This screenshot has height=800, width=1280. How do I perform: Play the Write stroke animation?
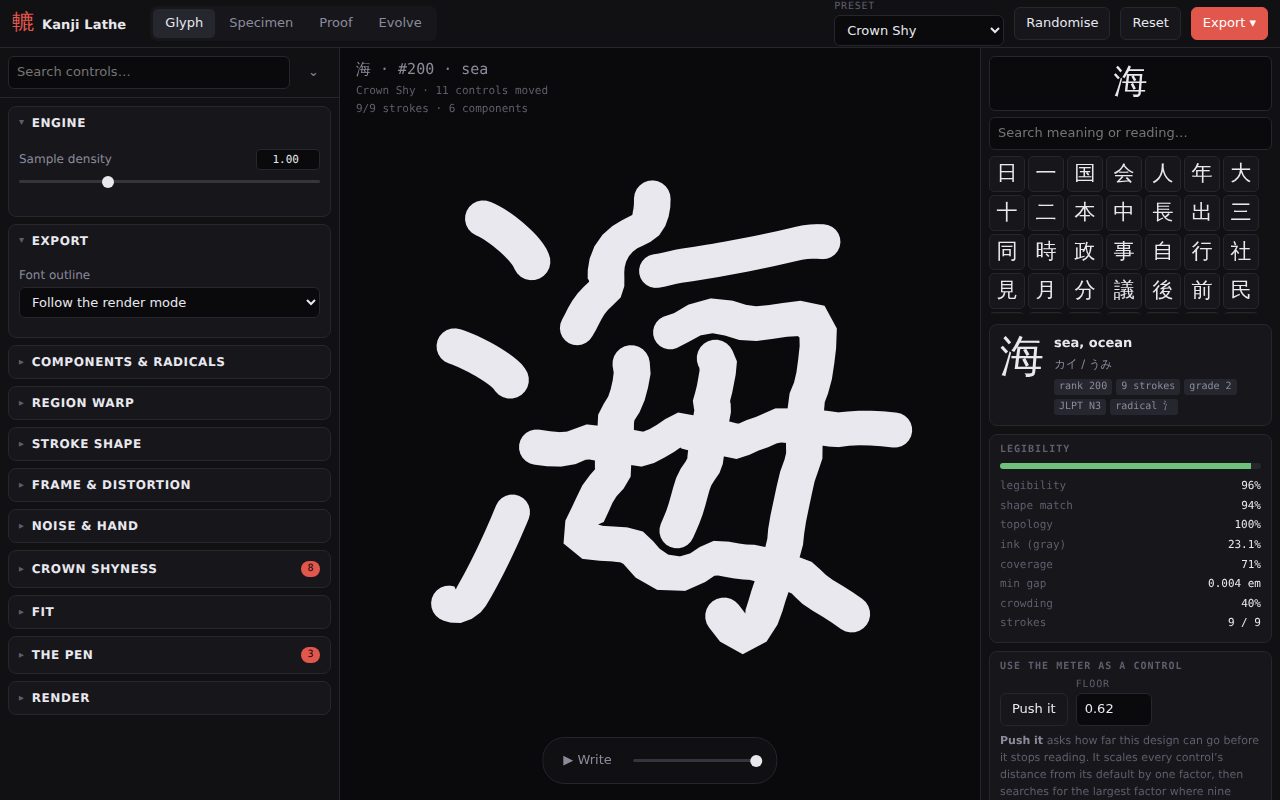(588, 760)
